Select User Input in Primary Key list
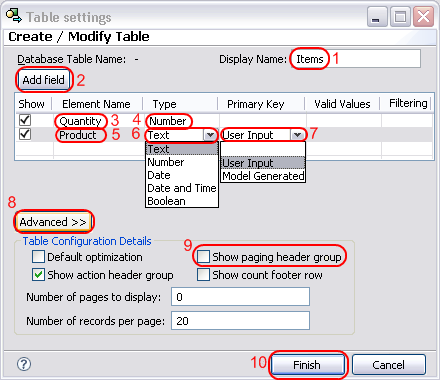The width and height of the screenshot is (440, 380). pos(263,163)
